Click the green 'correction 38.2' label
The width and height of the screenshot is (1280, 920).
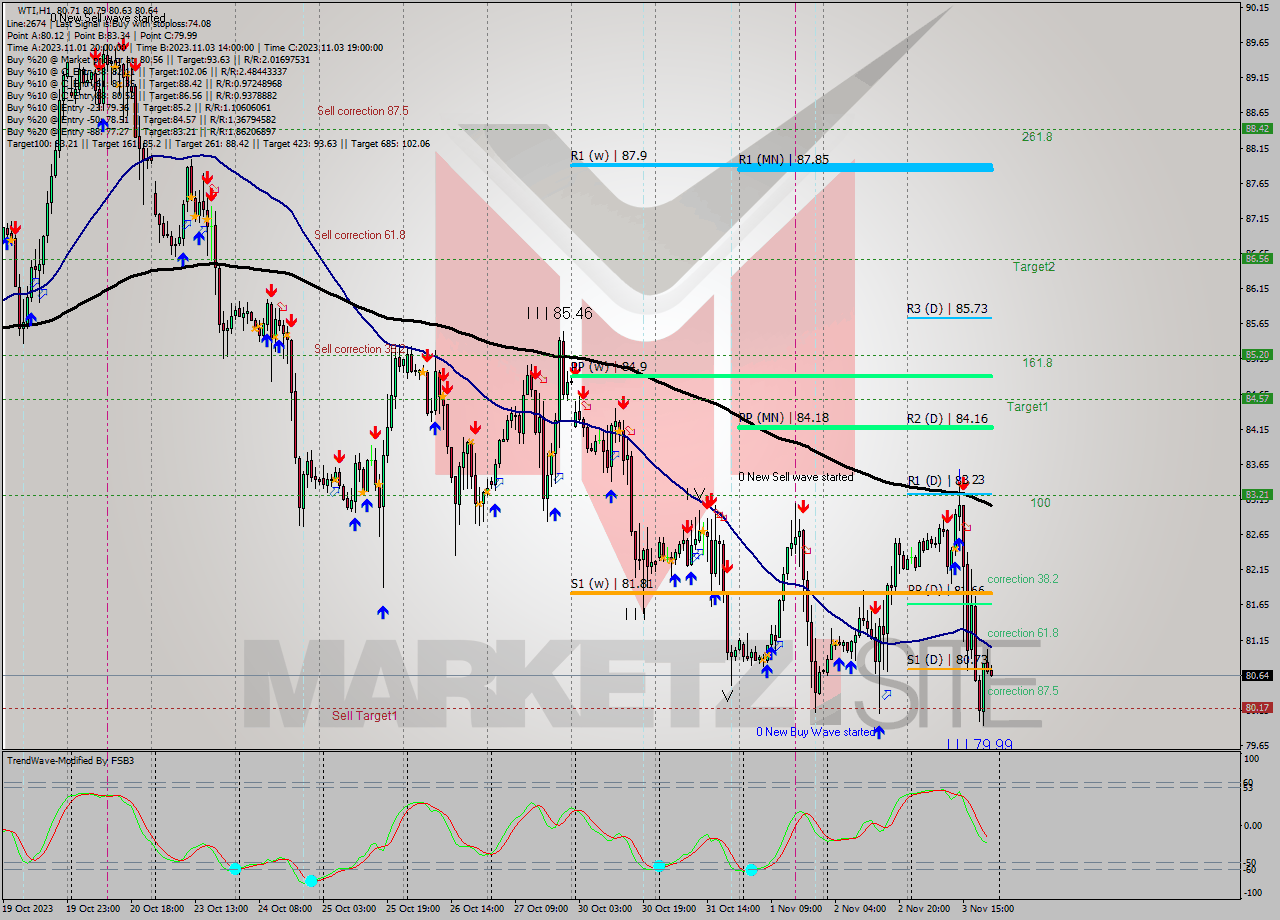coord(1023,579)
